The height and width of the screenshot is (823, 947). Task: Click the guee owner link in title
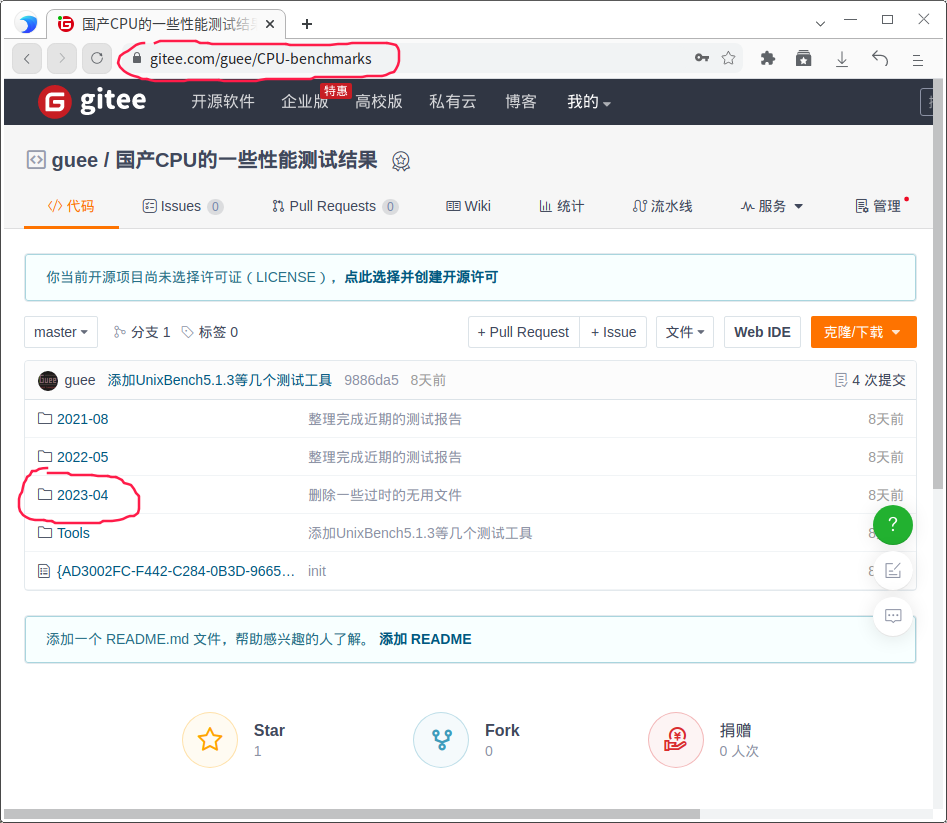point(74,161)
